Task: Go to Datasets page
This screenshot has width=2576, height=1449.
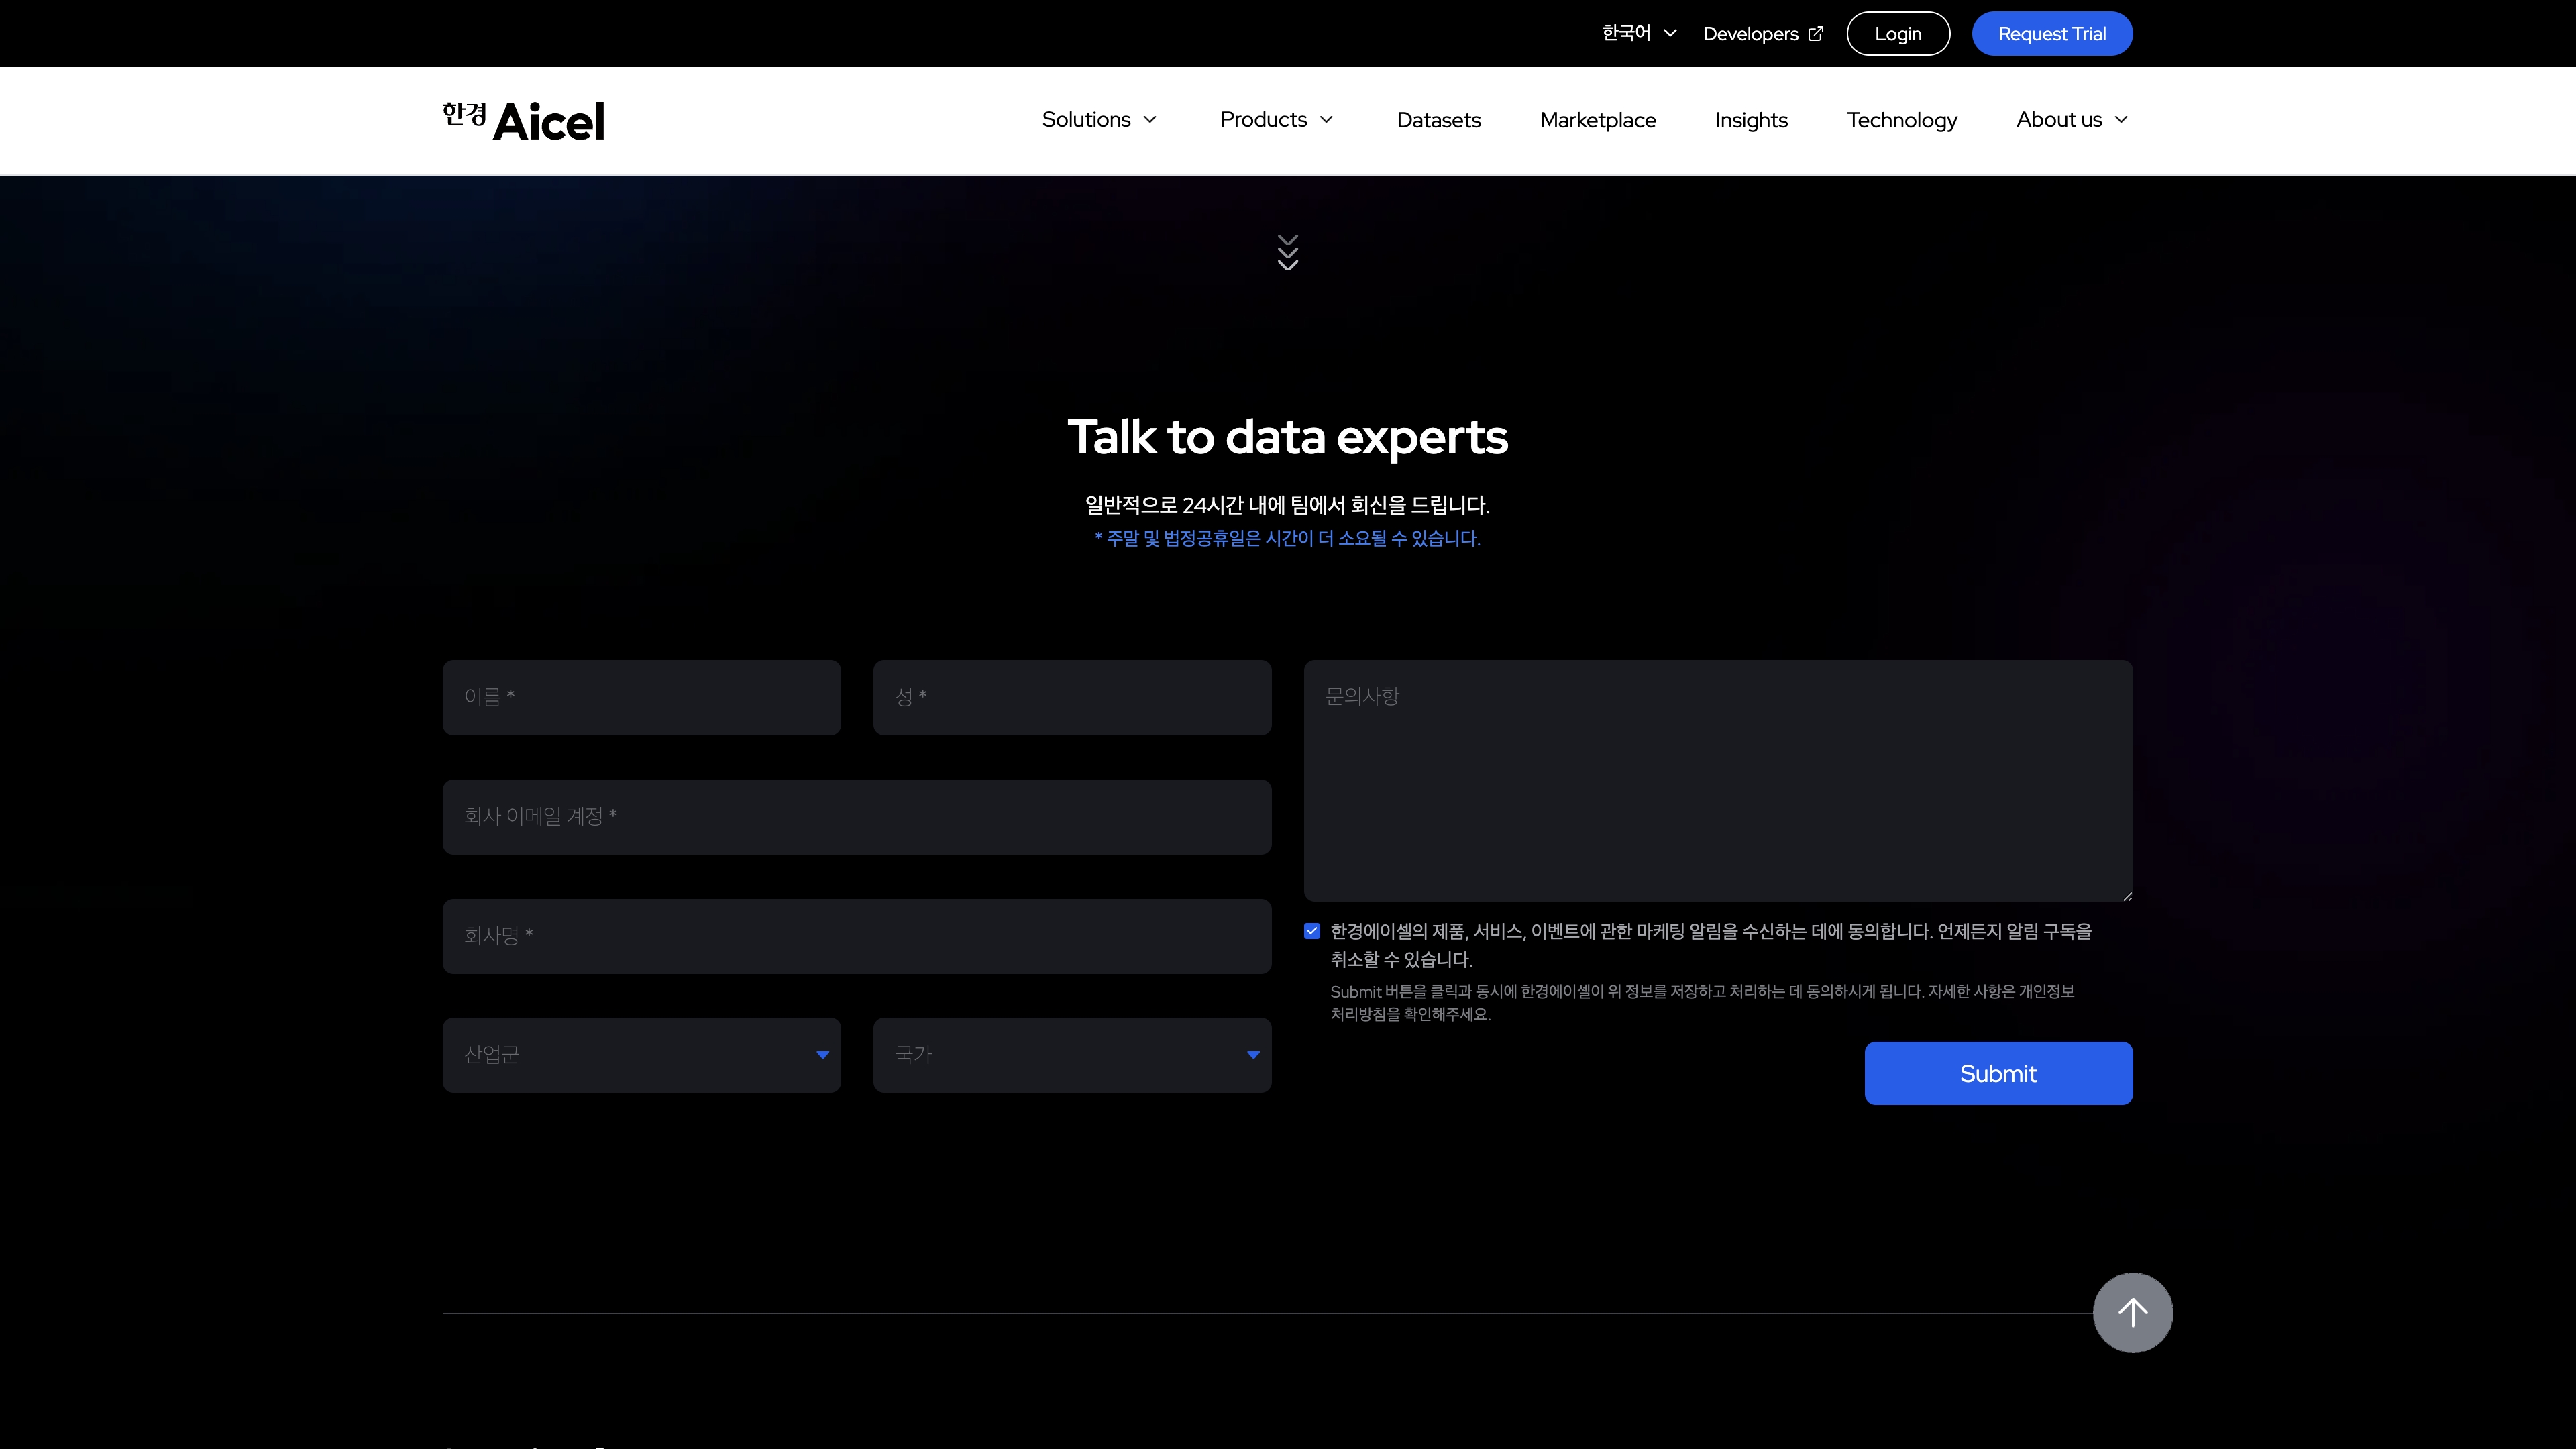Action: coord(1438,120)
